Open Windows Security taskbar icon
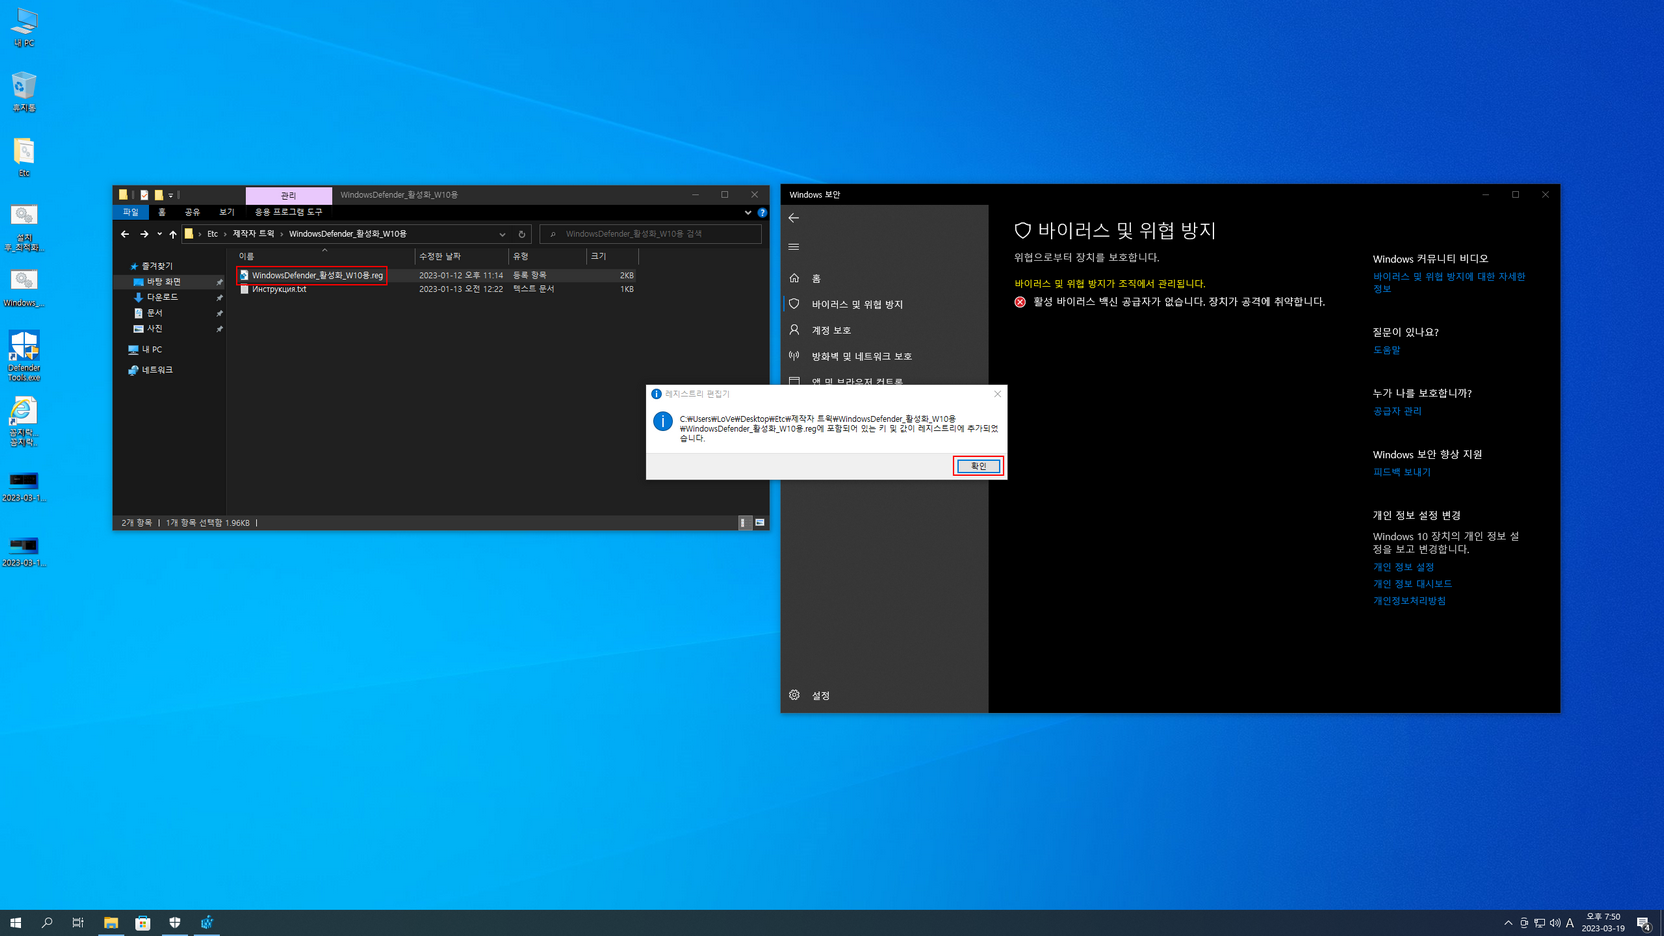Screen dimensions: 1664x936 click(175, 923)
